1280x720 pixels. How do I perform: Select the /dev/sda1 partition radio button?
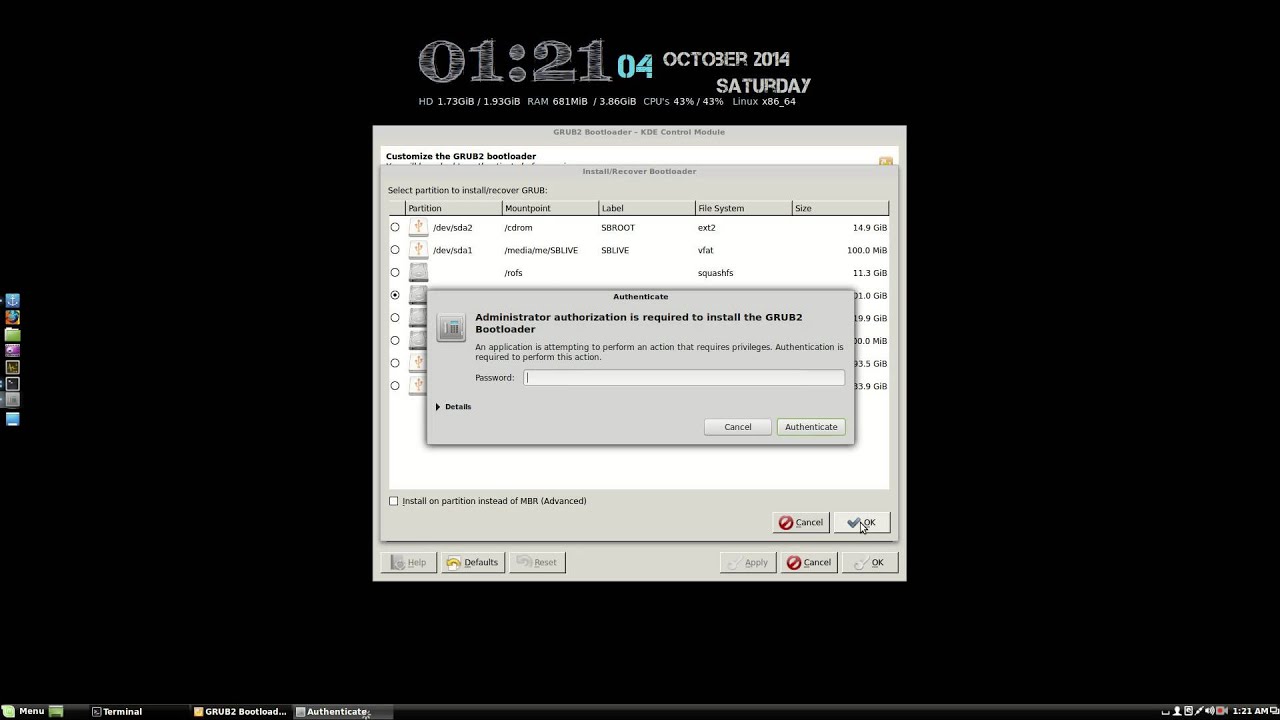pos(395,250)
